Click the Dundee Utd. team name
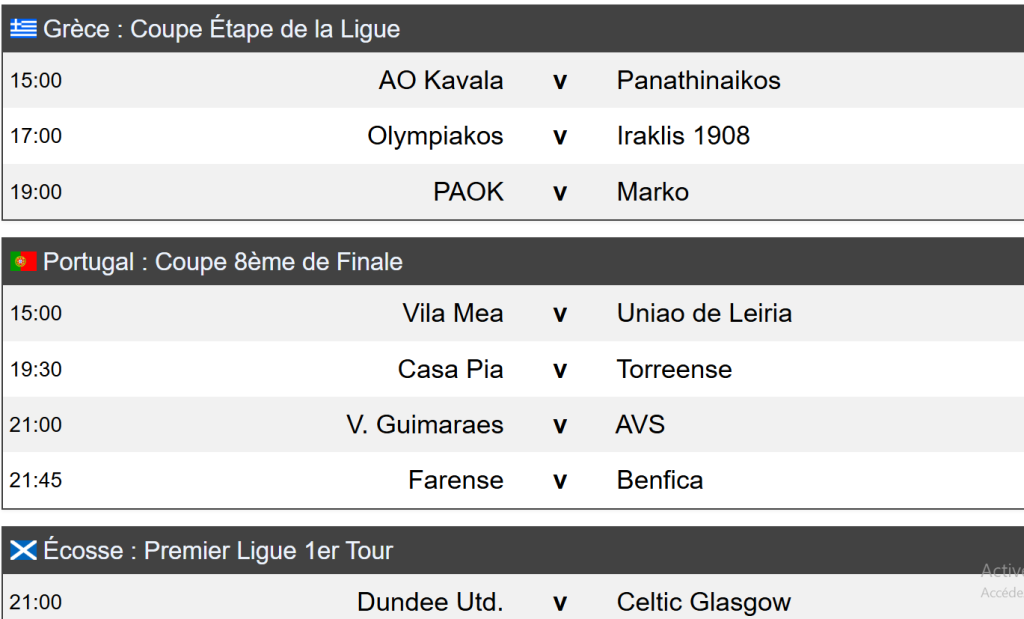The width and height of the screenshot is (1024, 619). [x=430, y=602]
